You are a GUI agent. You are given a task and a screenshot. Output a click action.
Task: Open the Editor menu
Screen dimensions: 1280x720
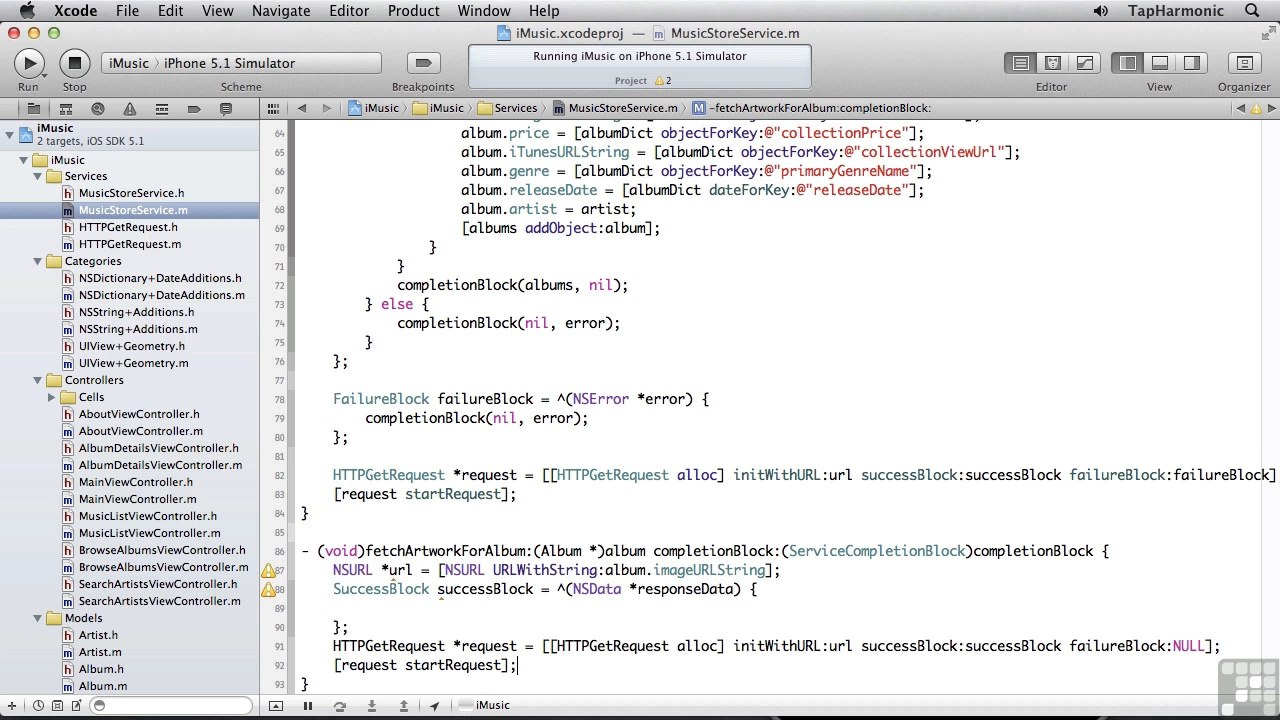coord(349,11)
